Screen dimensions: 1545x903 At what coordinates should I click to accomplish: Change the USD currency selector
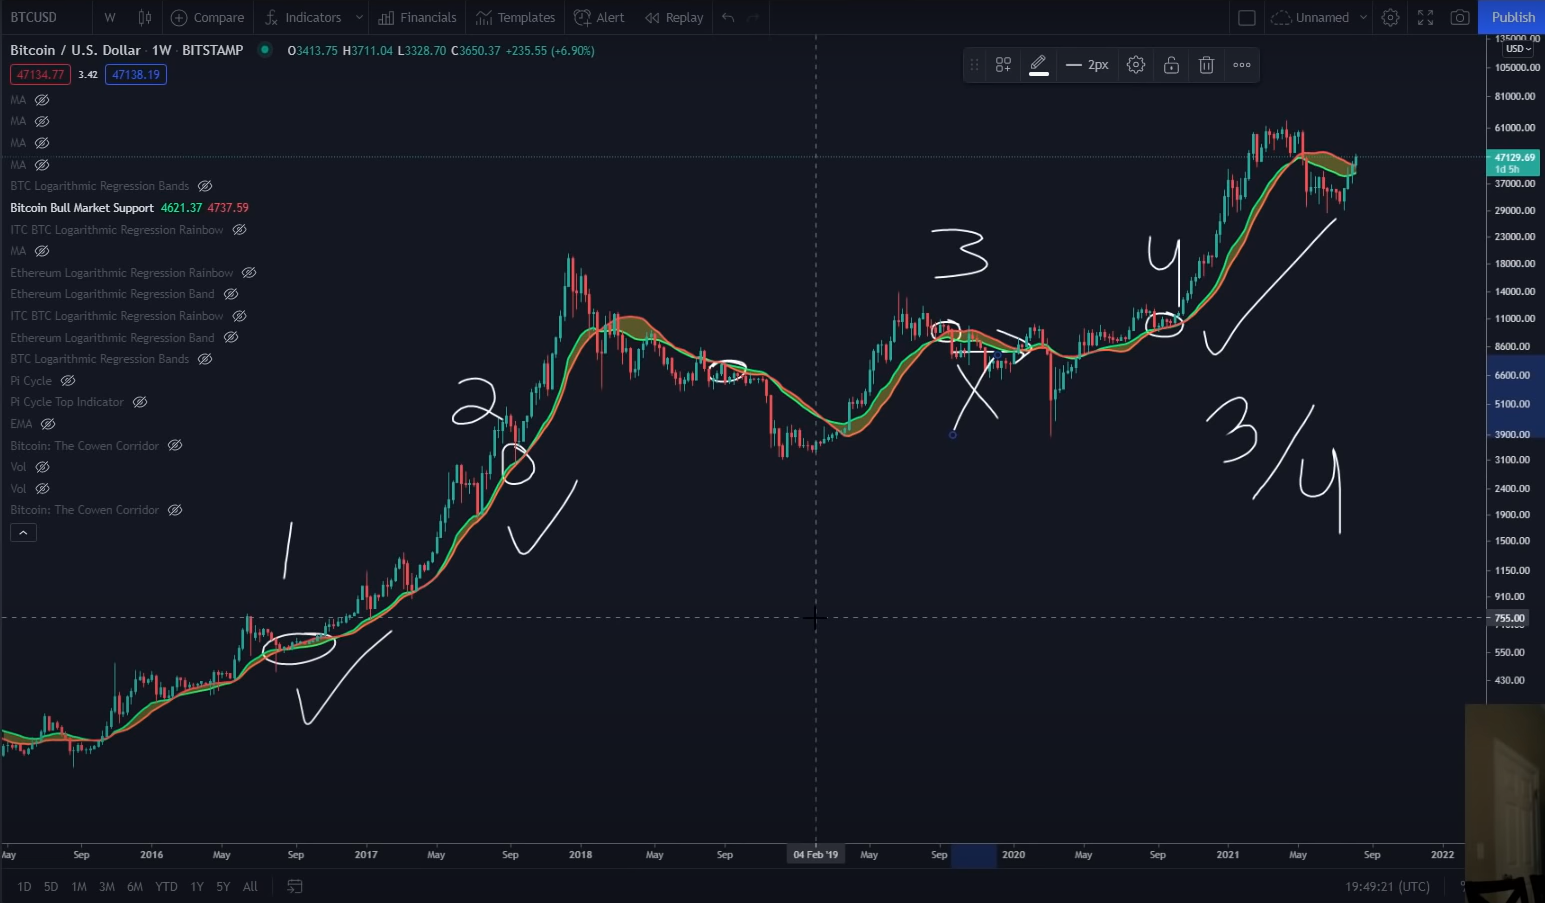[x=1519, y=48]
